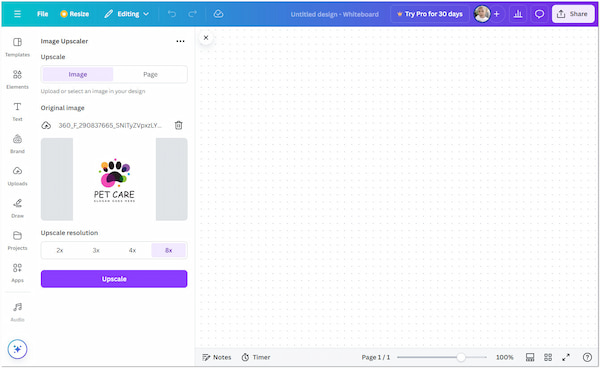Click the purple Upscale button
The height and width of the screenshot is (368, 600).
pyautogui.click(x=114, y=279)
